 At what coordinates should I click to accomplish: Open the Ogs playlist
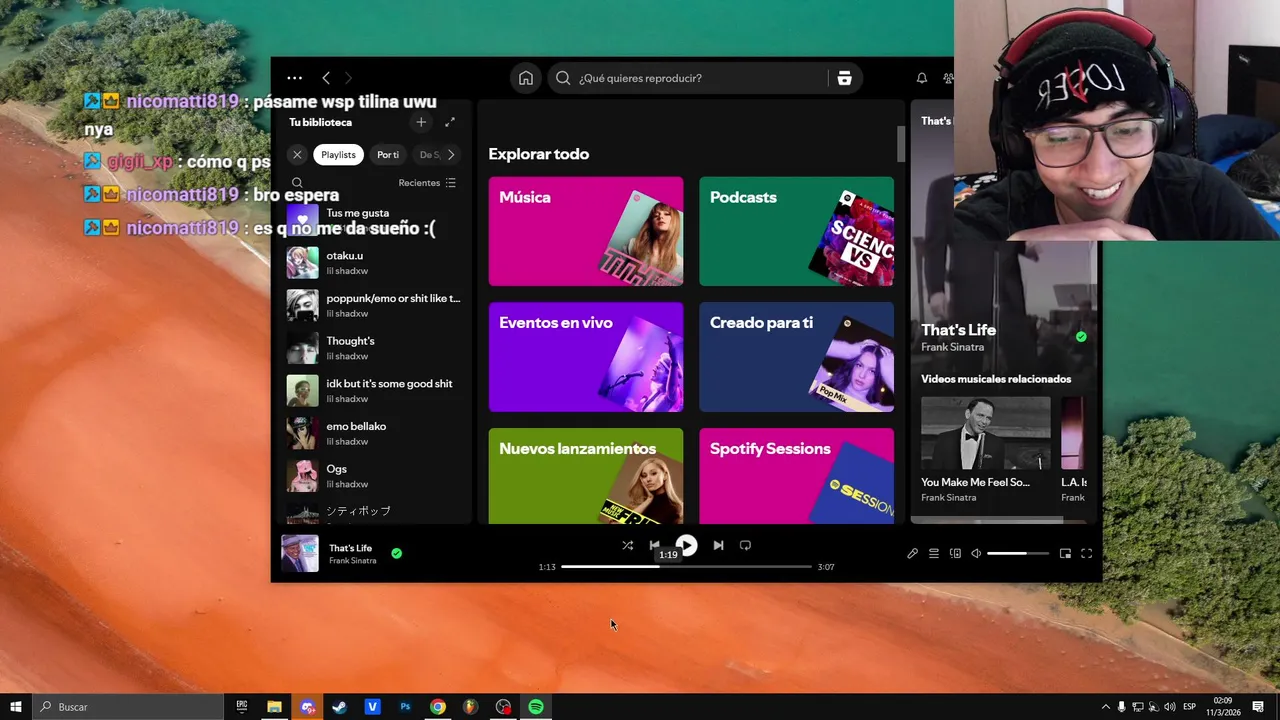point(372,476)
